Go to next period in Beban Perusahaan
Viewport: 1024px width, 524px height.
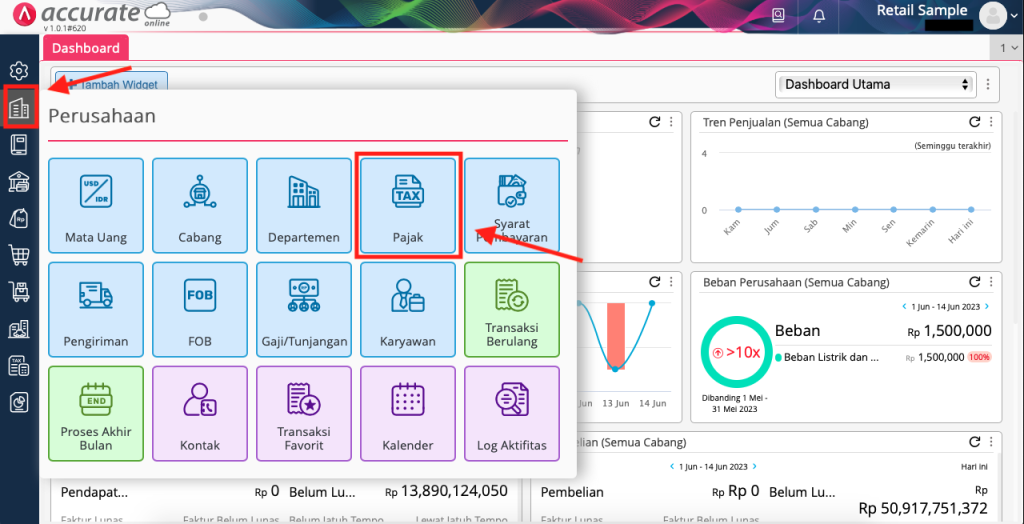(987, 306)
